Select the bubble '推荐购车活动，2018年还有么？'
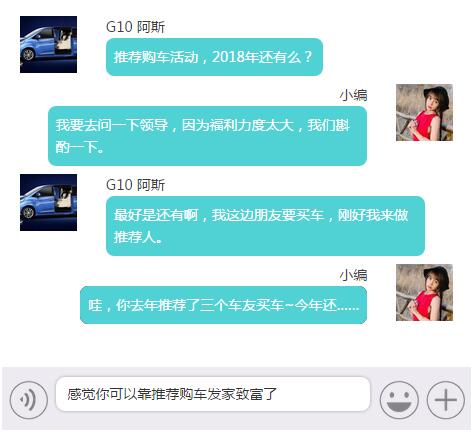Image resolution: width=473 pixels, height=432 pixels. 214,57
